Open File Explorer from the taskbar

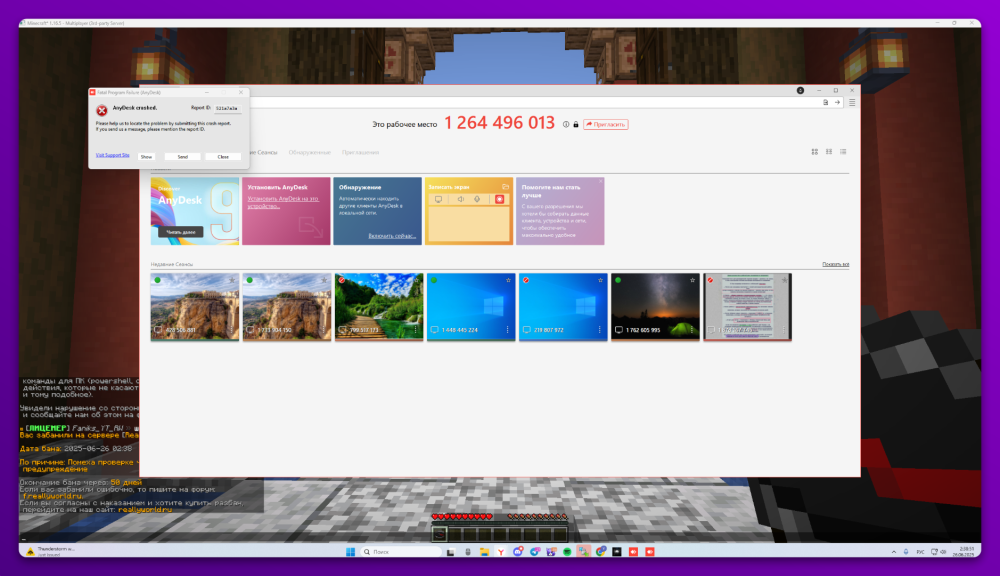click(485, 552)
